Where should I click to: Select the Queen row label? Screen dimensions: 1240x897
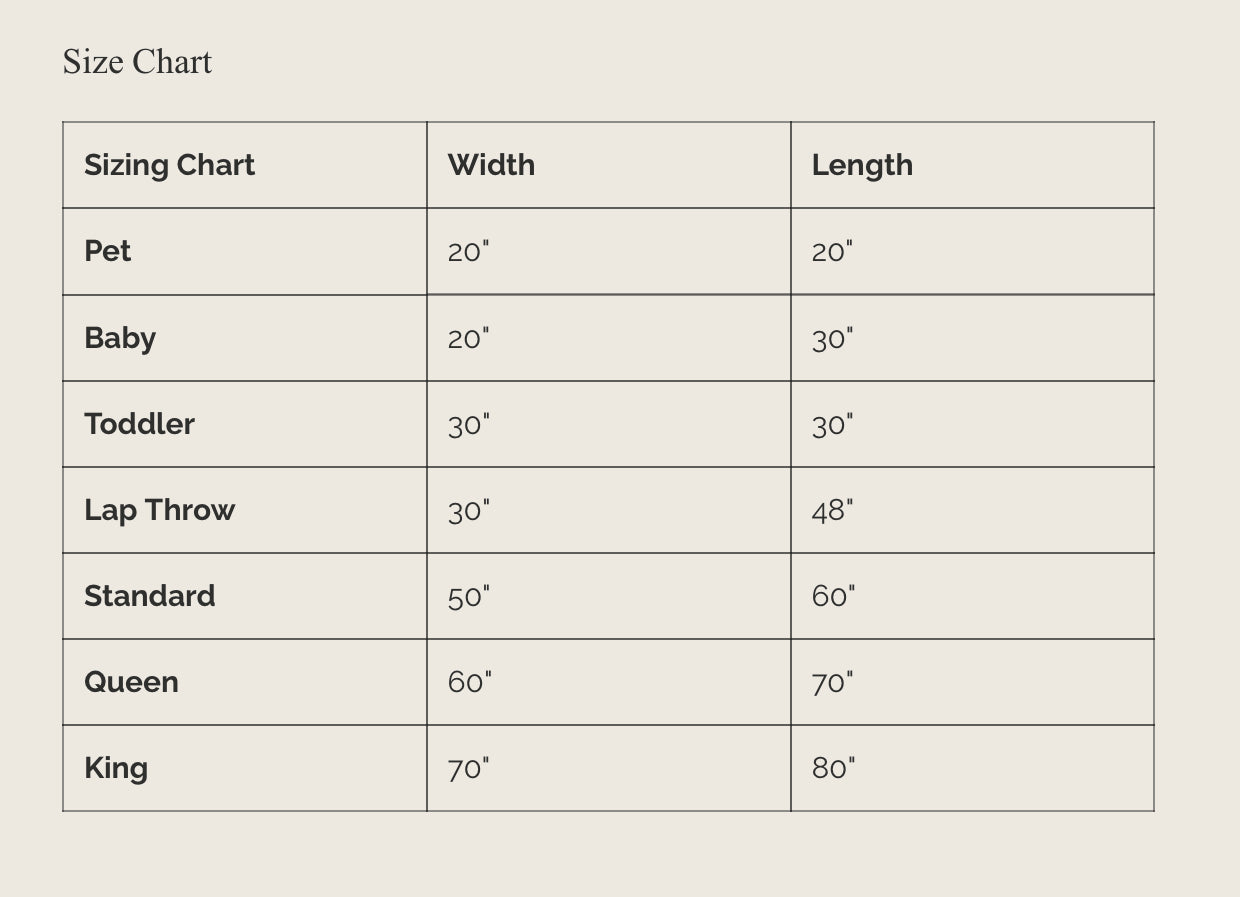[131, 682]
